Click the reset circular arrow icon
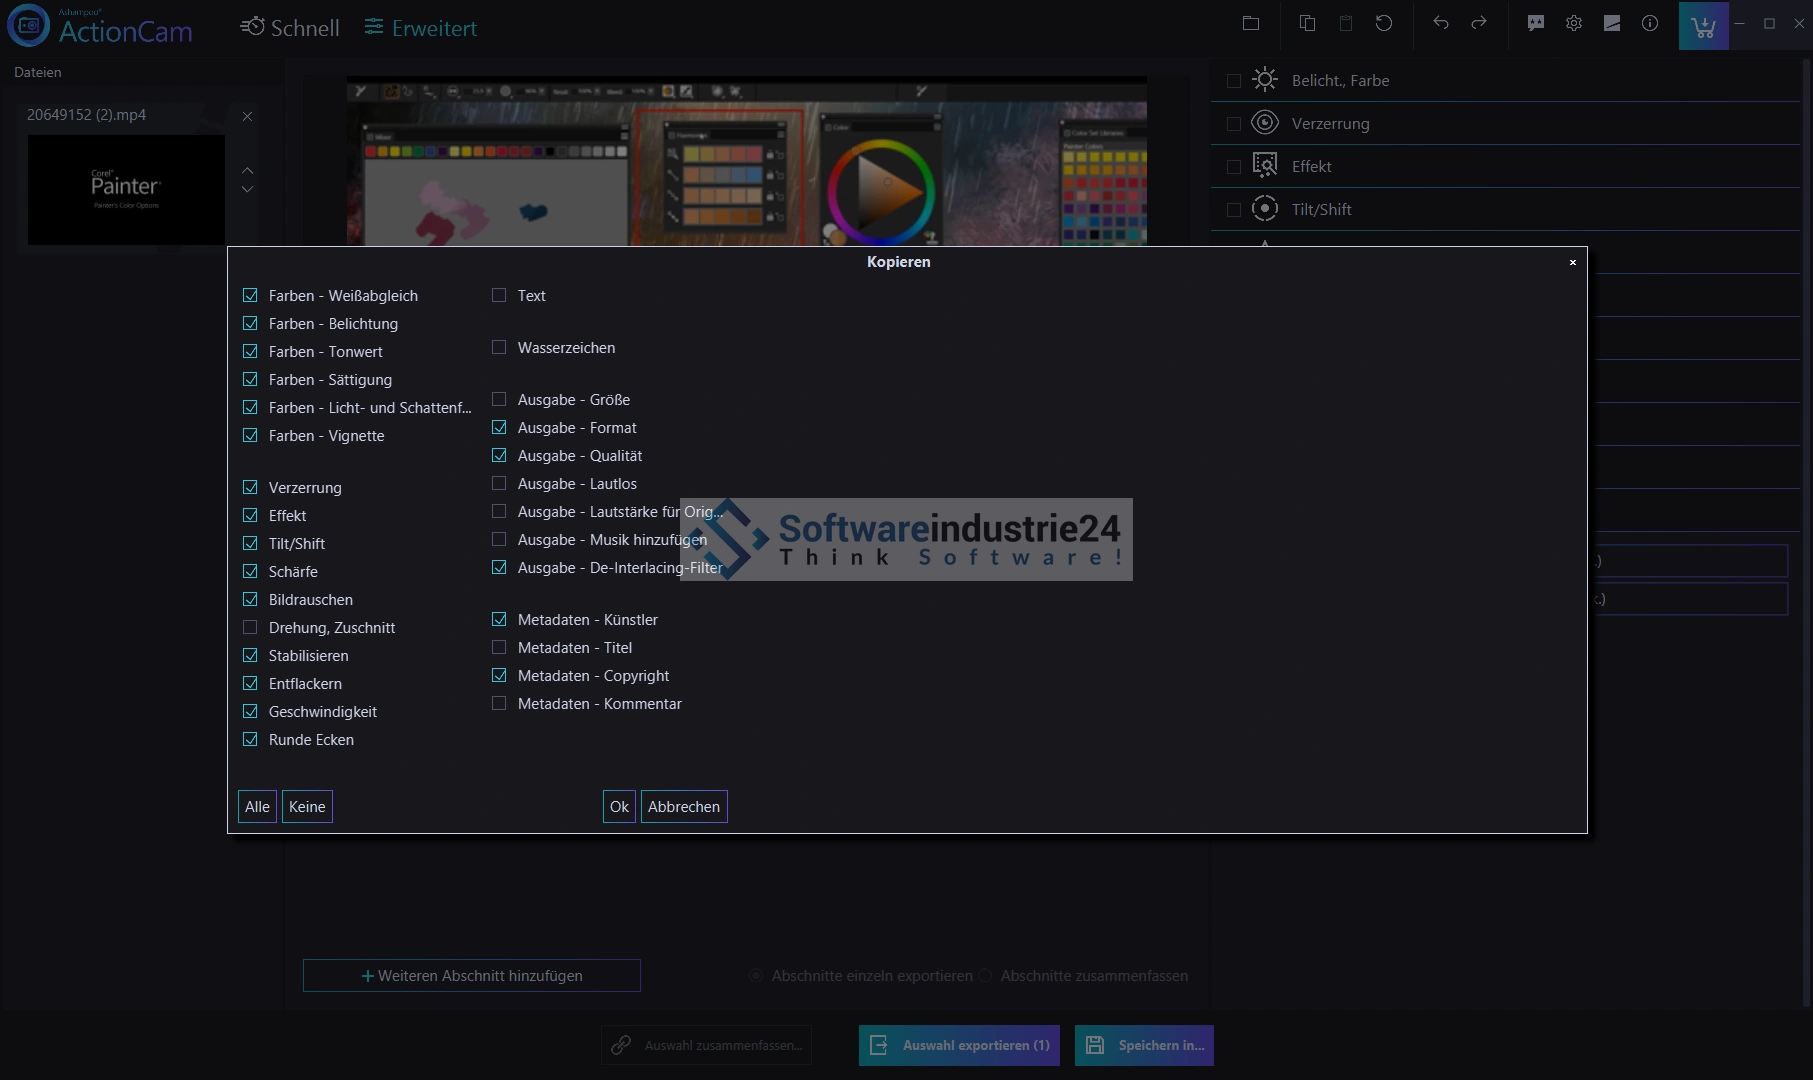Screen dimensions: 1813x1080 (1384, 24)
